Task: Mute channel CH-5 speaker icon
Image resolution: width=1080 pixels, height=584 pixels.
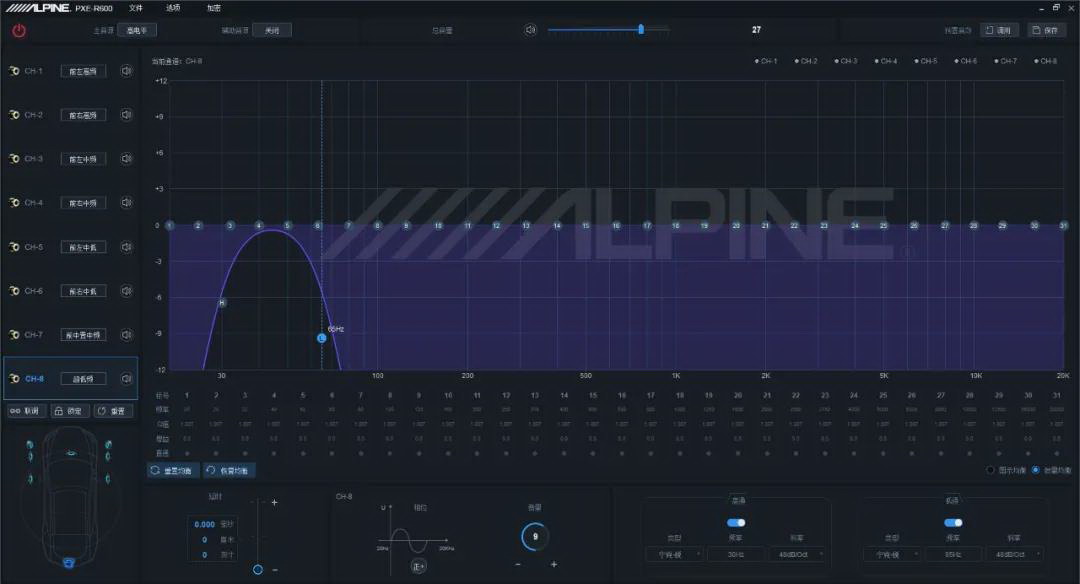Action: tap(126, 247)
